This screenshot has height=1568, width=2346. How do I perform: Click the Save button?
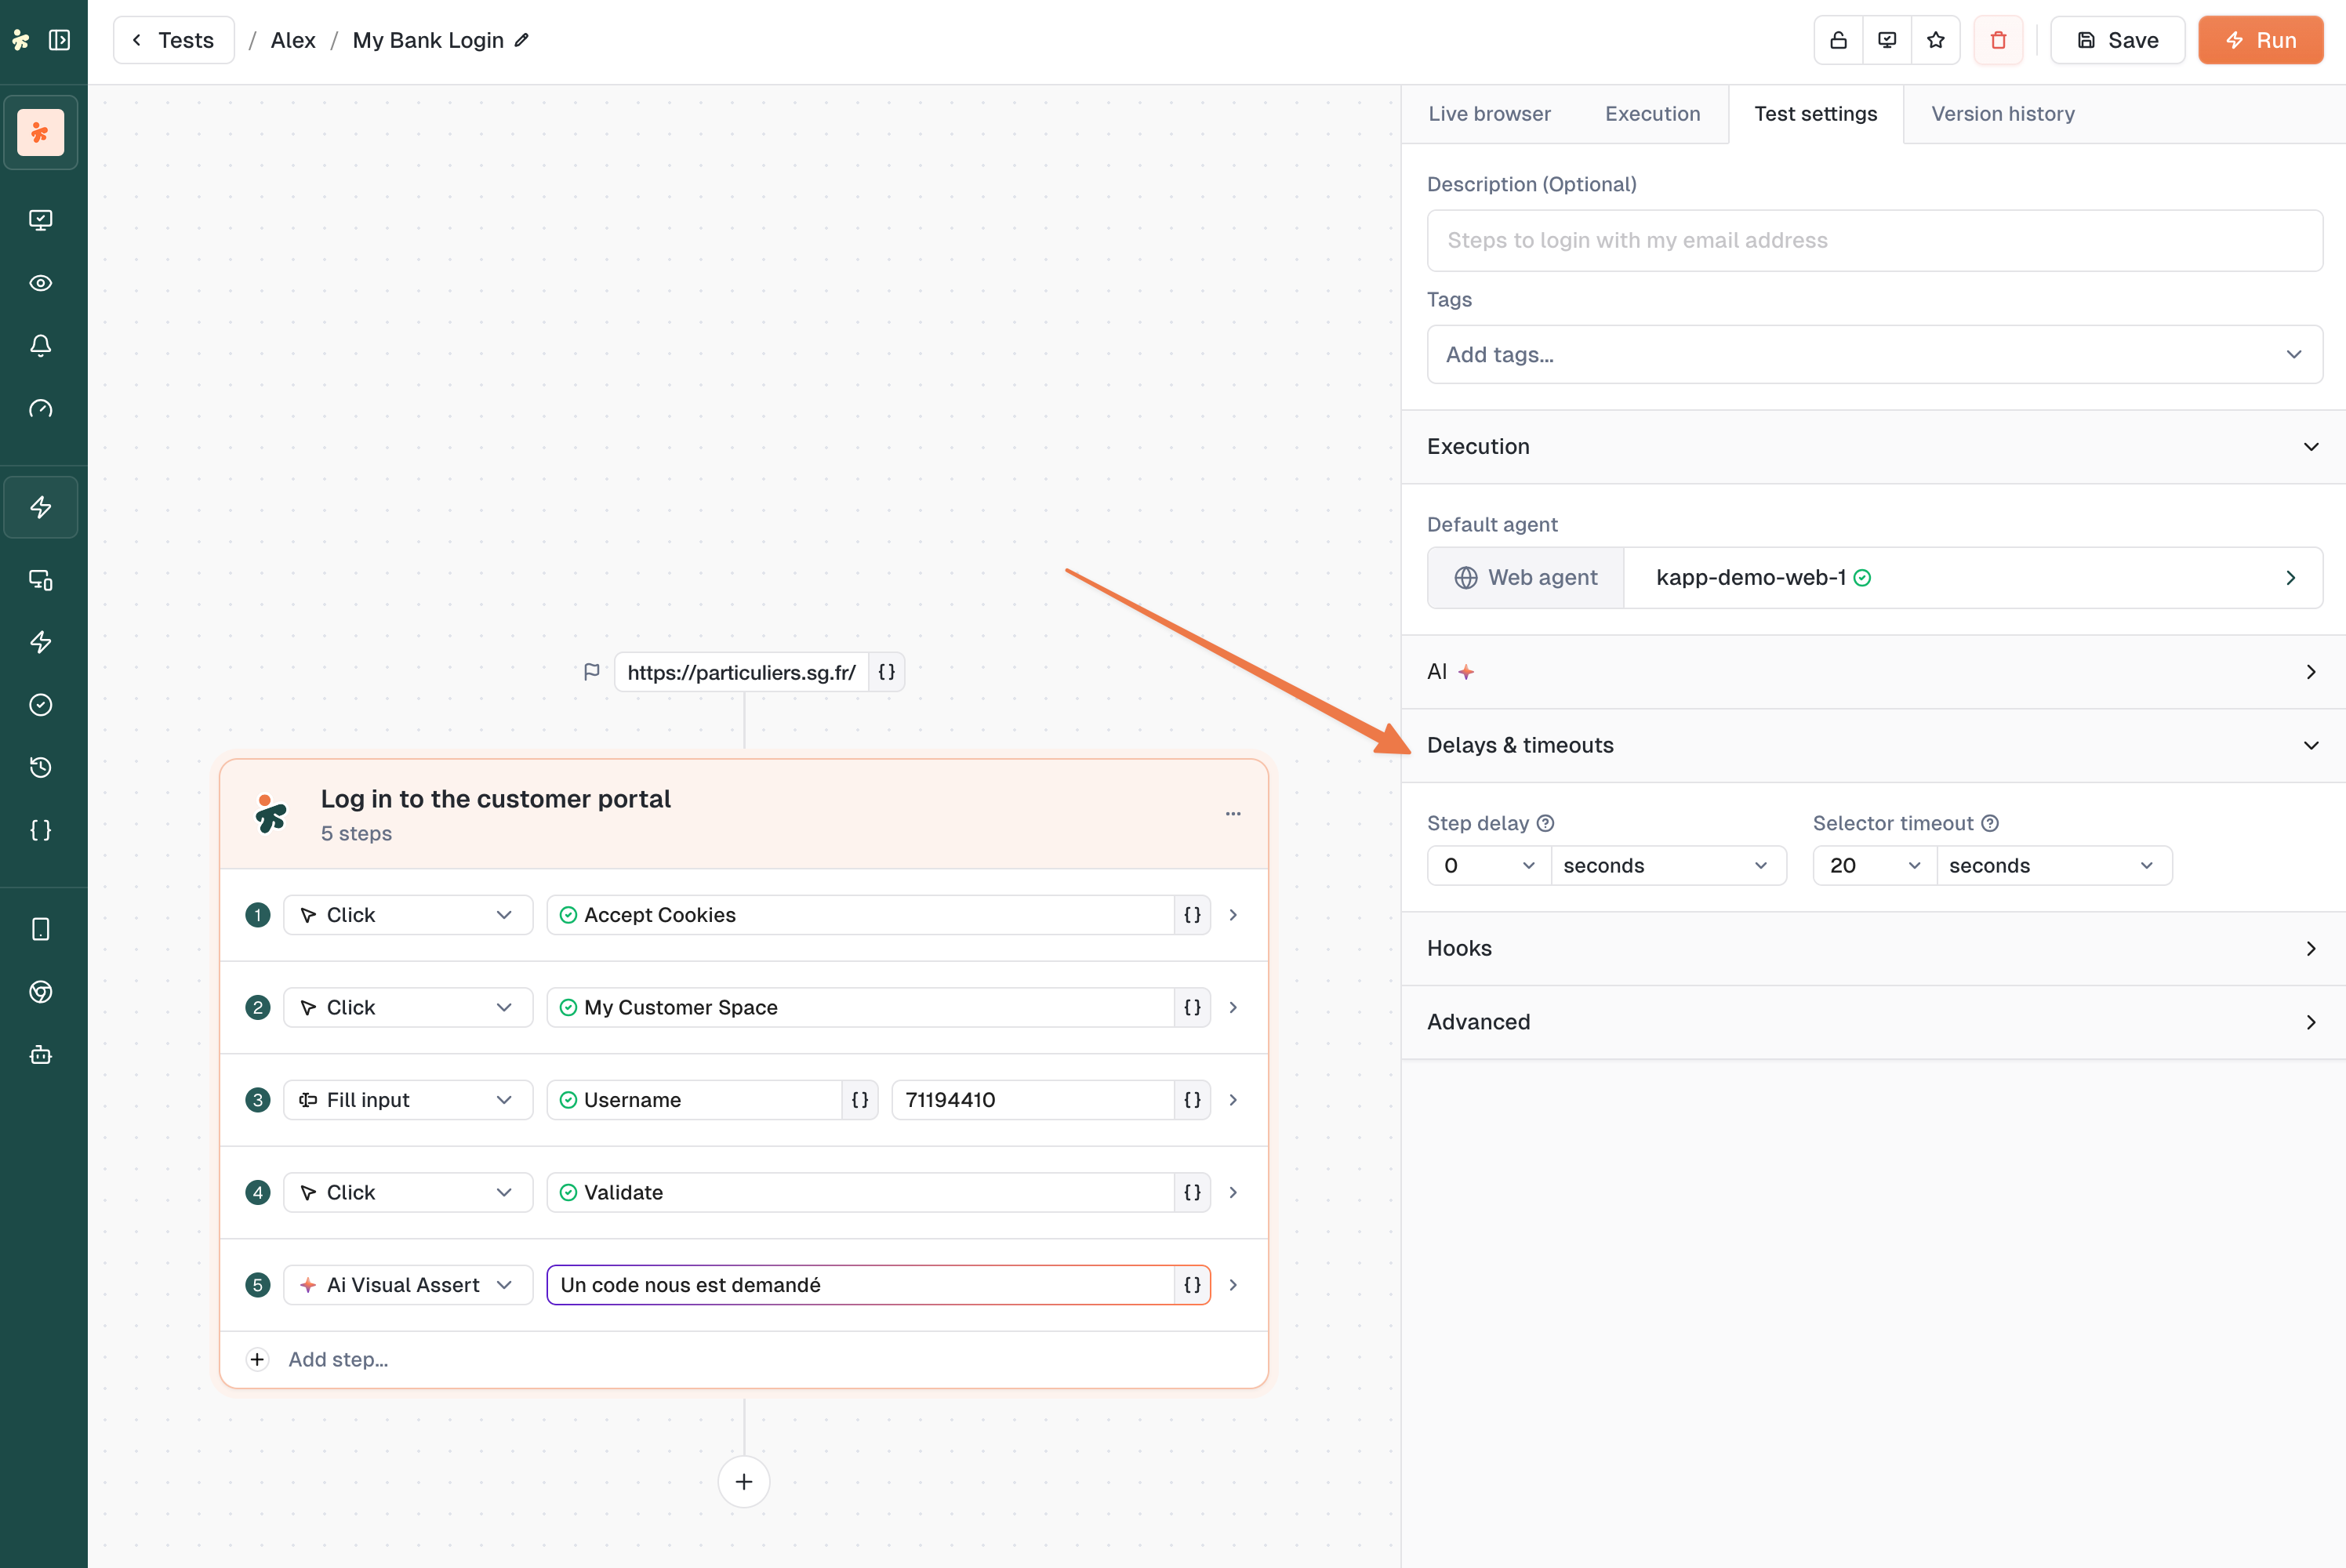tap(2117, 40)
